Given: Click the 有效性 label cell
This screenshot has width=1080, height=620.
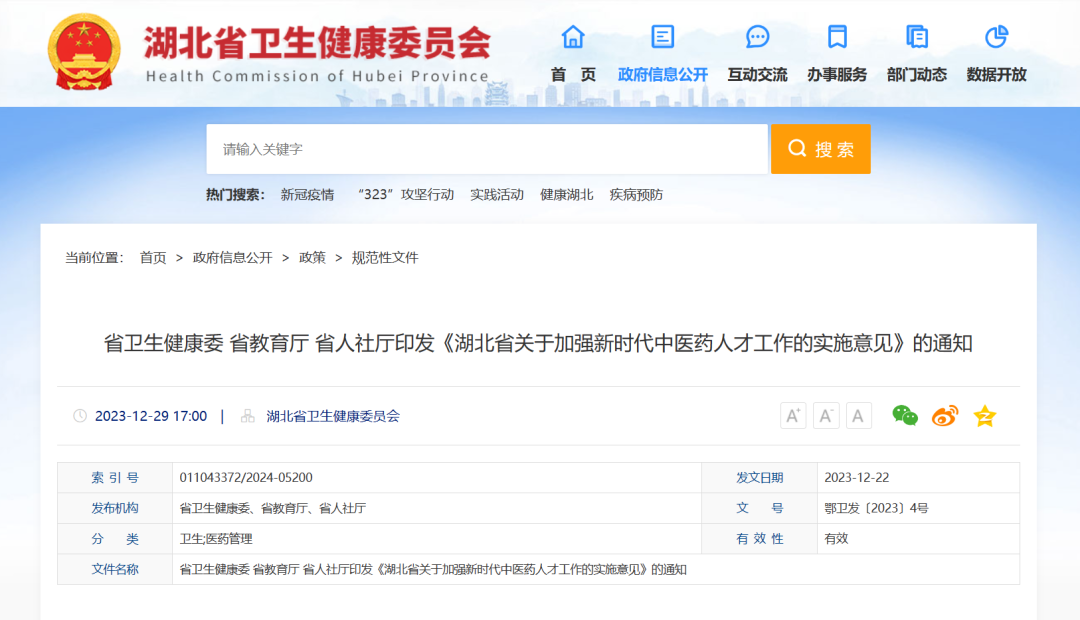Looking at the screenshot, I should pyautogui.click(x=760, y=539).
